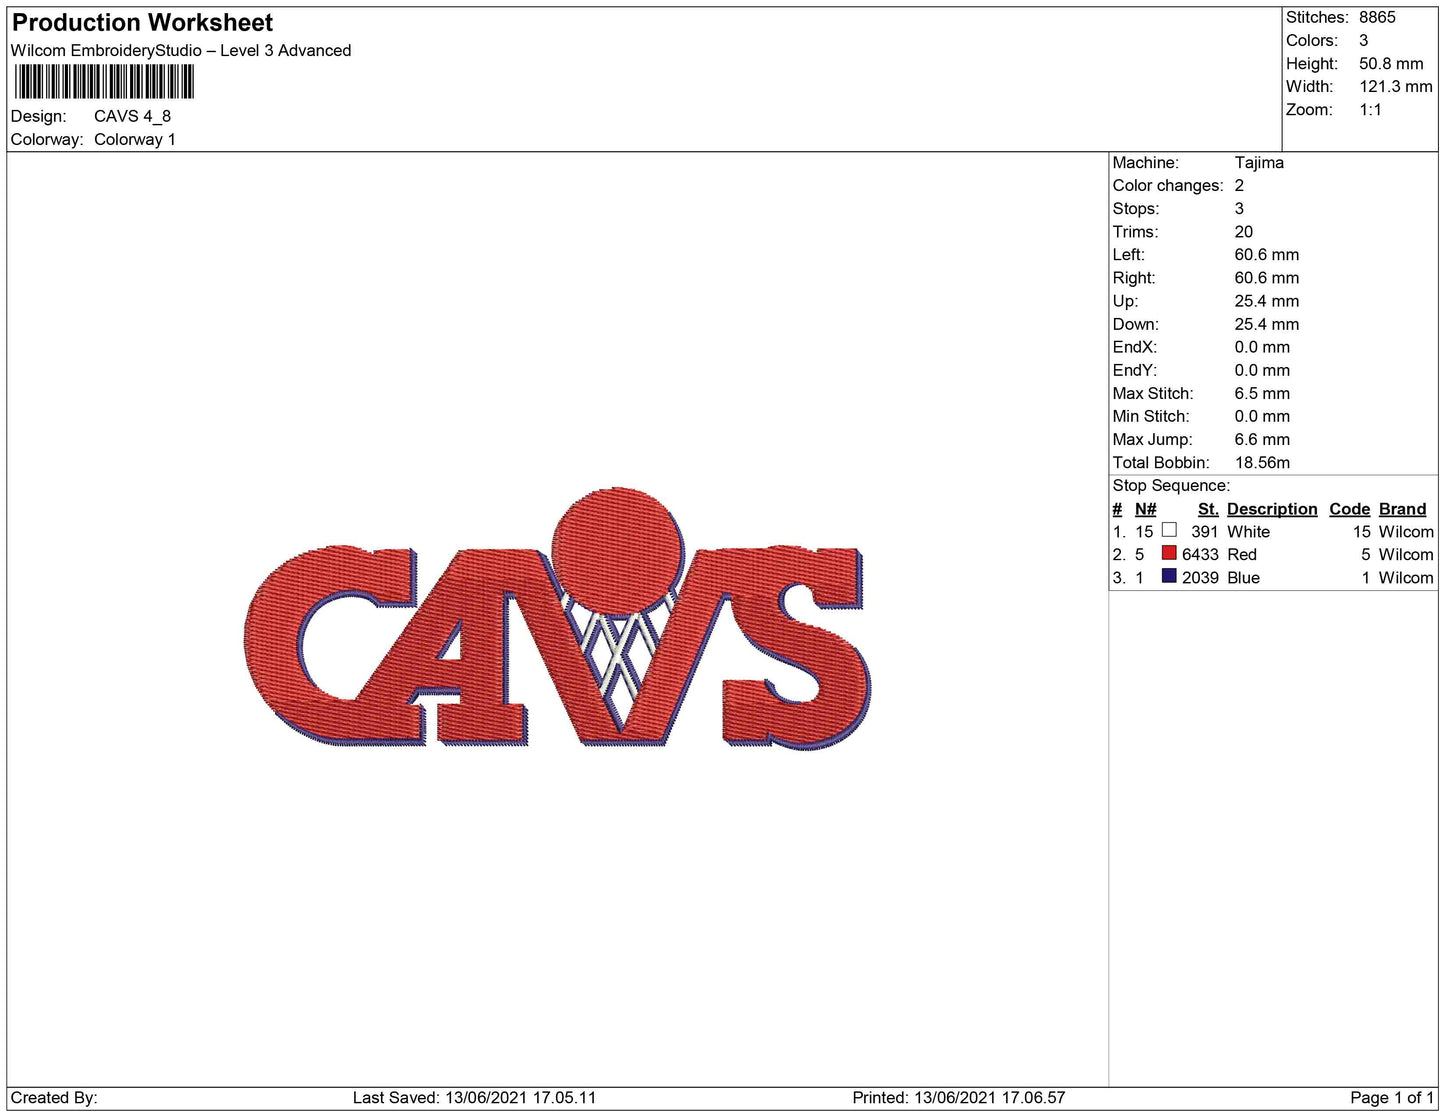The width and height of the screenshot is (1445, 1112).
Task: Click the Last Saved timestamp
Action: tap(473, 1096)
